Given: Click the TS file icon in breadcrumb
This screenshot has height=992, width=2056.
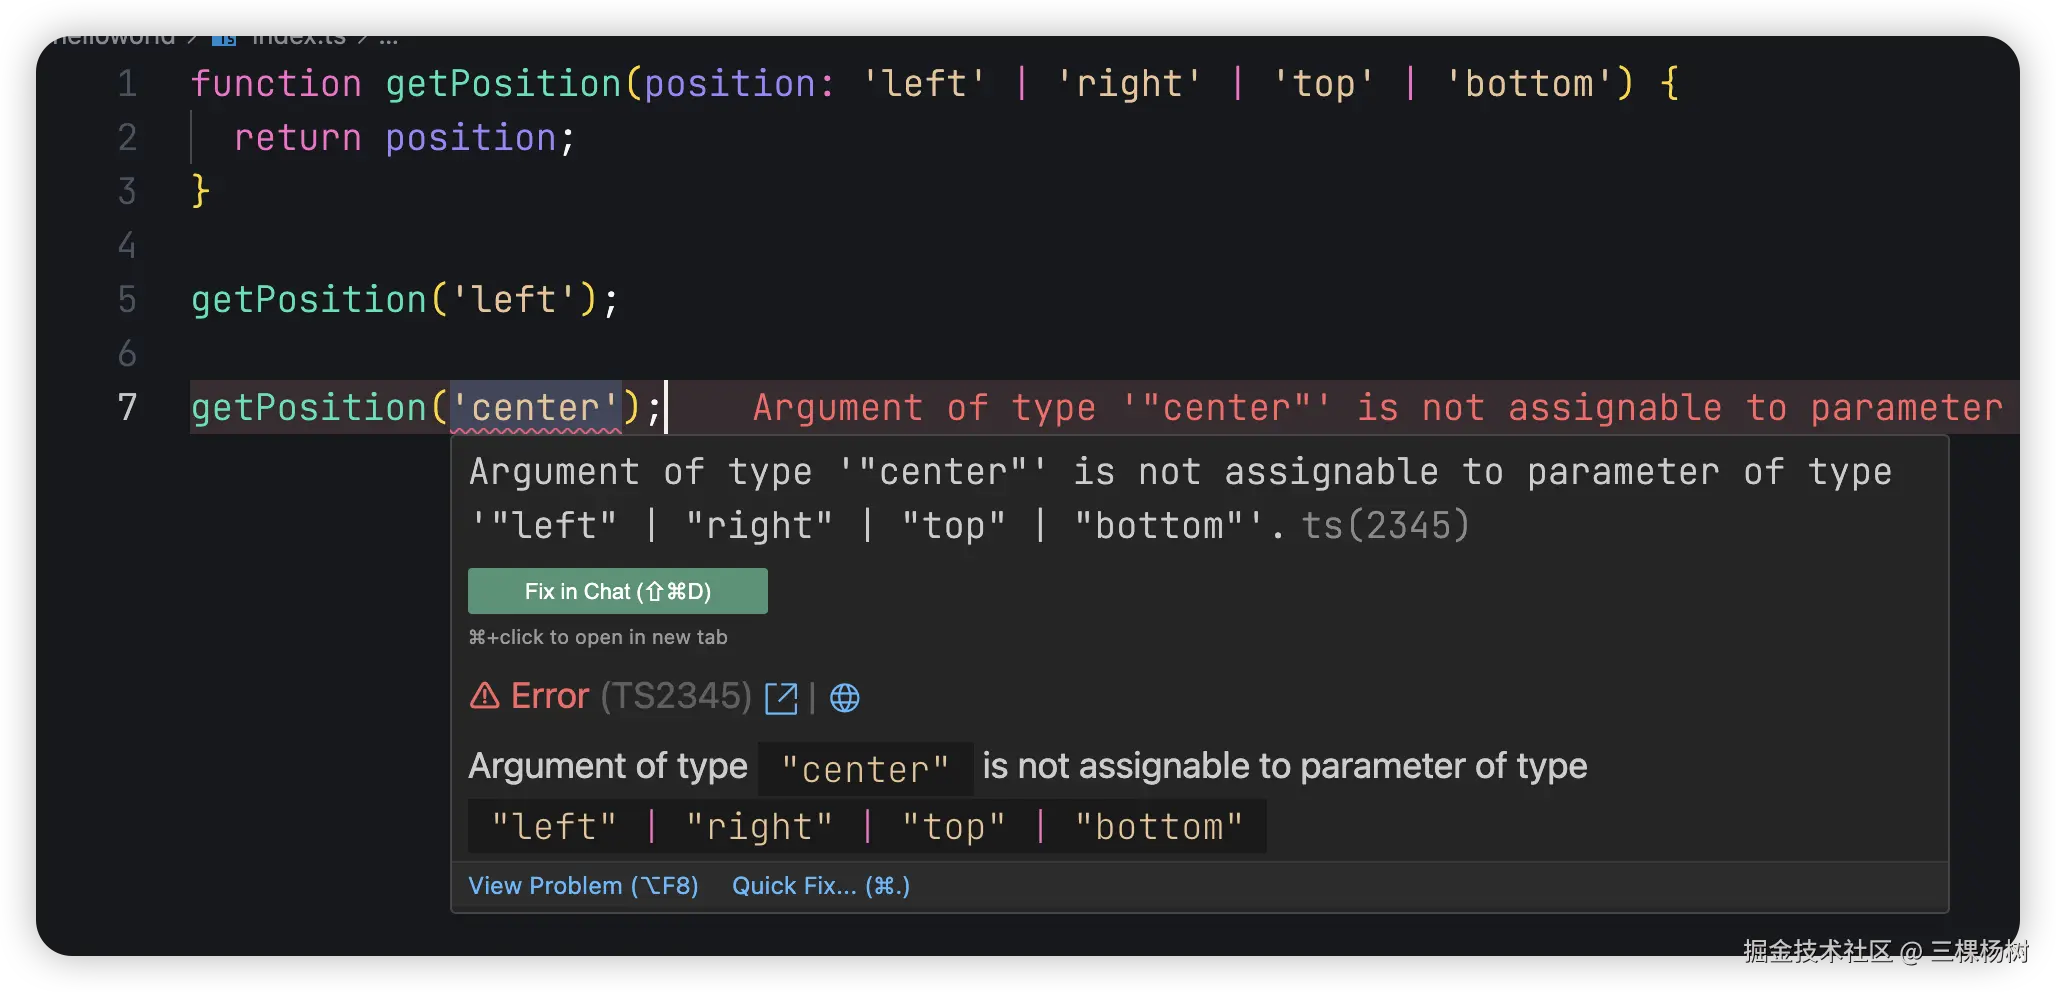Looking at the screenshot, I should (224, 40).
